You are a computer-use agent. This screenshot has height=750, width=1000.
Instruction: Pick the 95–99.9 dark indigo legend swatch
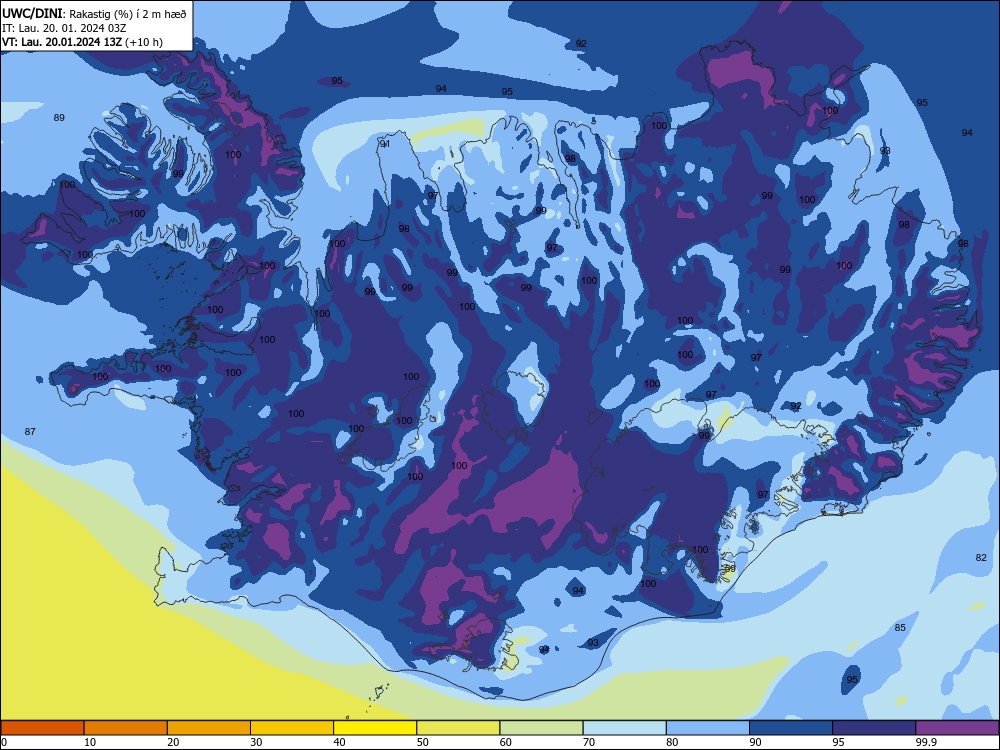(x=874, y=728)
